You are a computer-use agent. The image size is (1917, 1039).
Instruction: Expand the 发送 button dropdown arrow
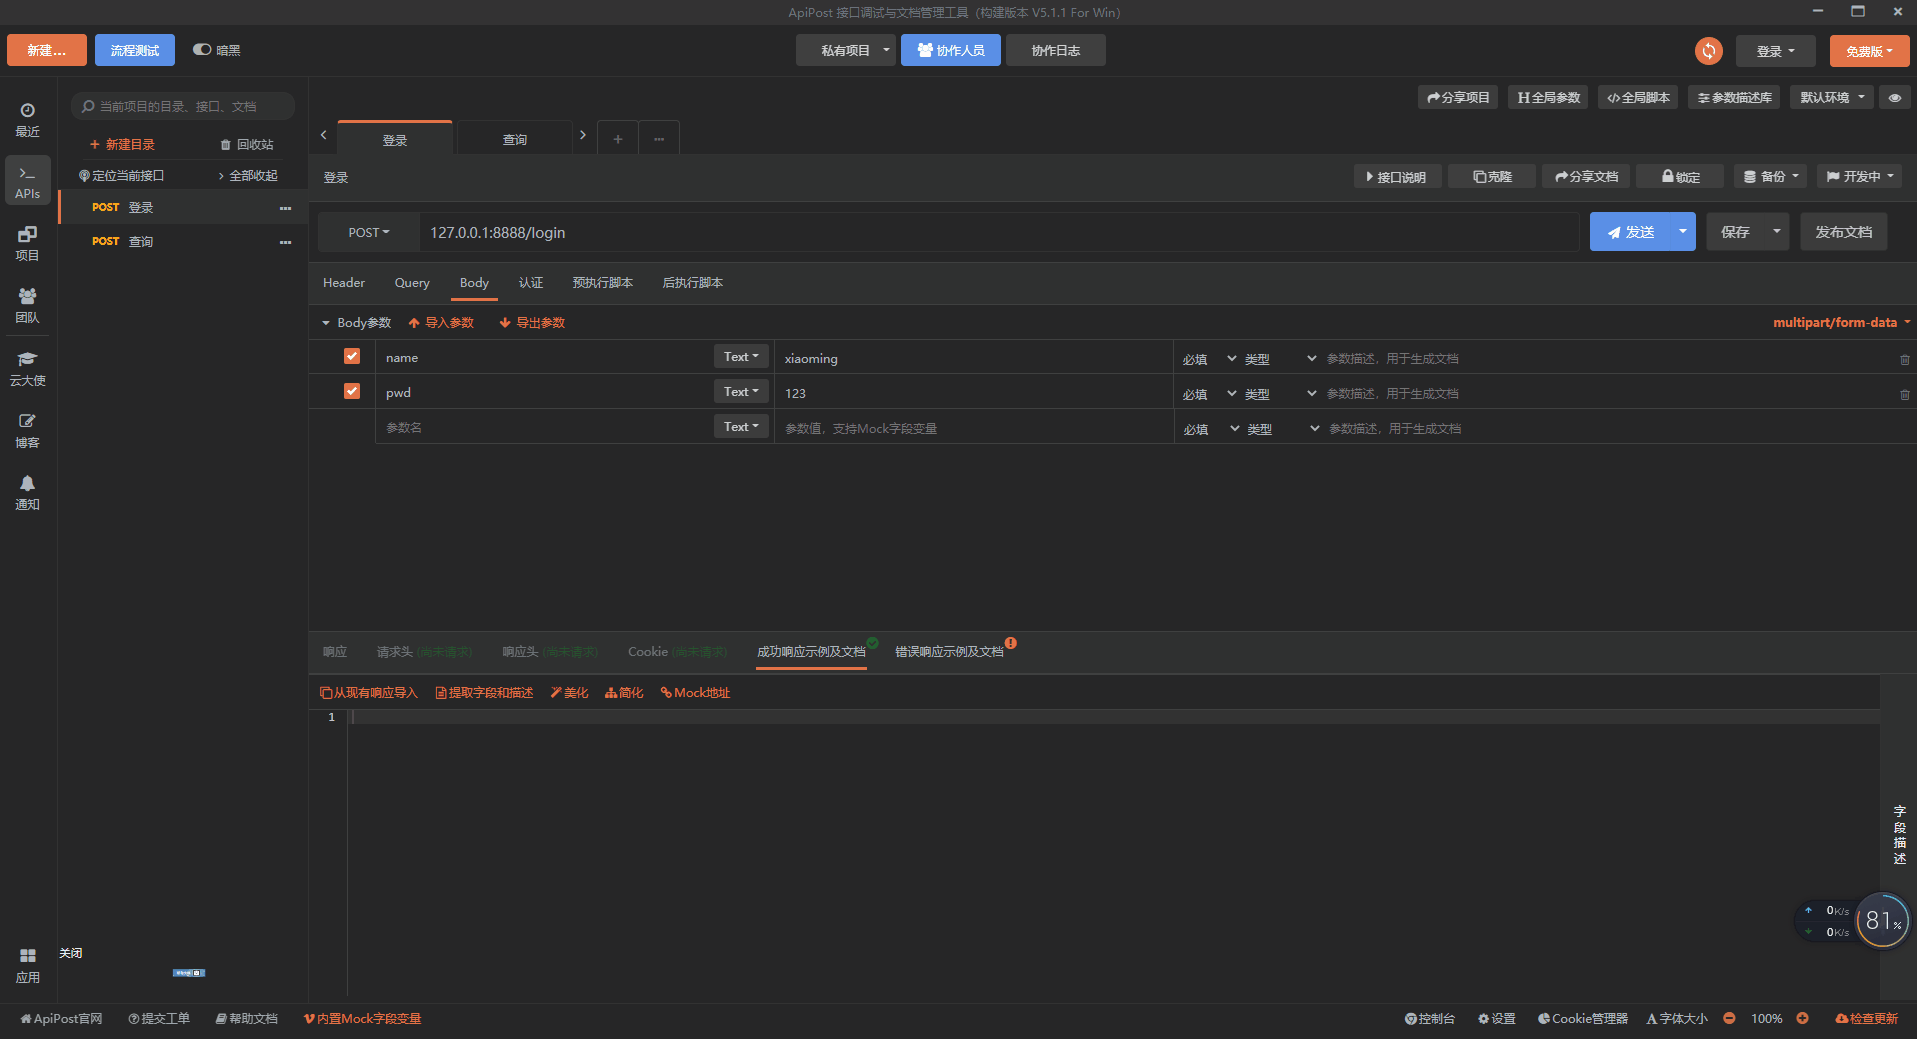coord(1683,232)
